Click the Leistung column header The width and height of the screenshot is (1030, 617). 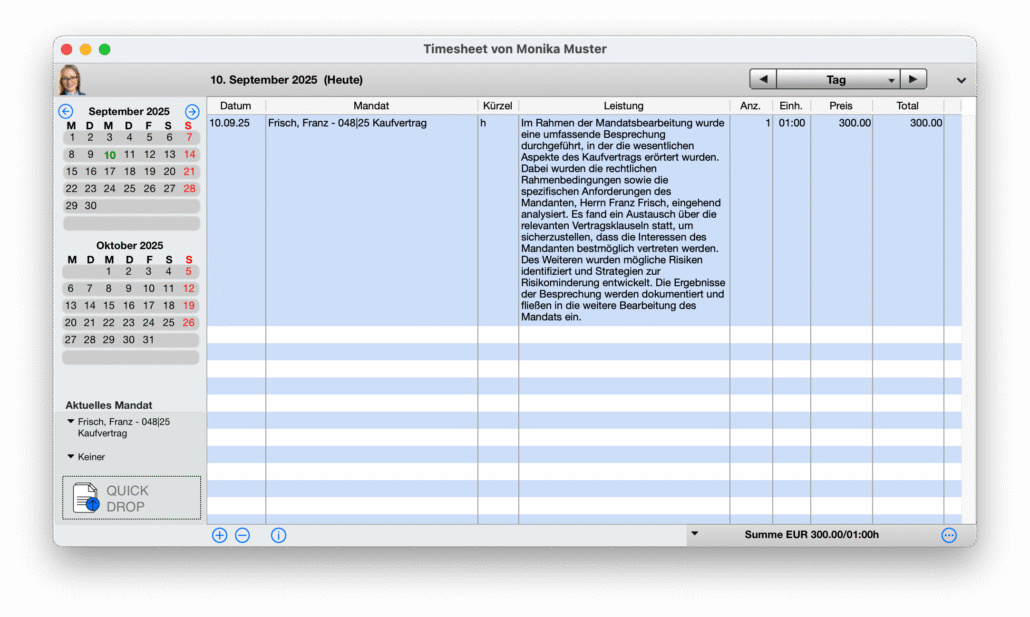click(x=624, y=105)
